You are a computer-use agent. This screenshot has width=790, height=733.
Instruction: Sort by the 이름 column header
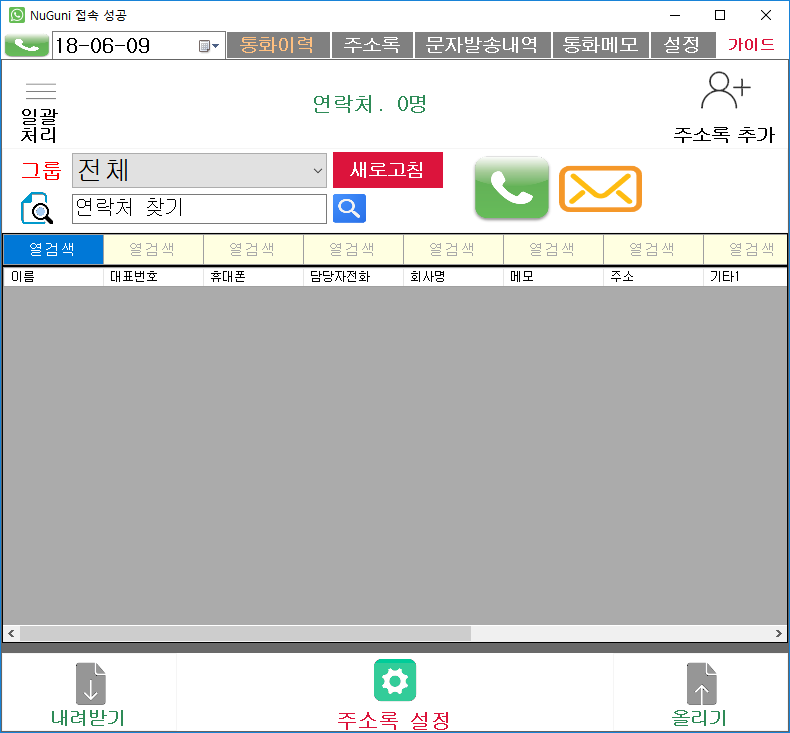pos(53,277)
